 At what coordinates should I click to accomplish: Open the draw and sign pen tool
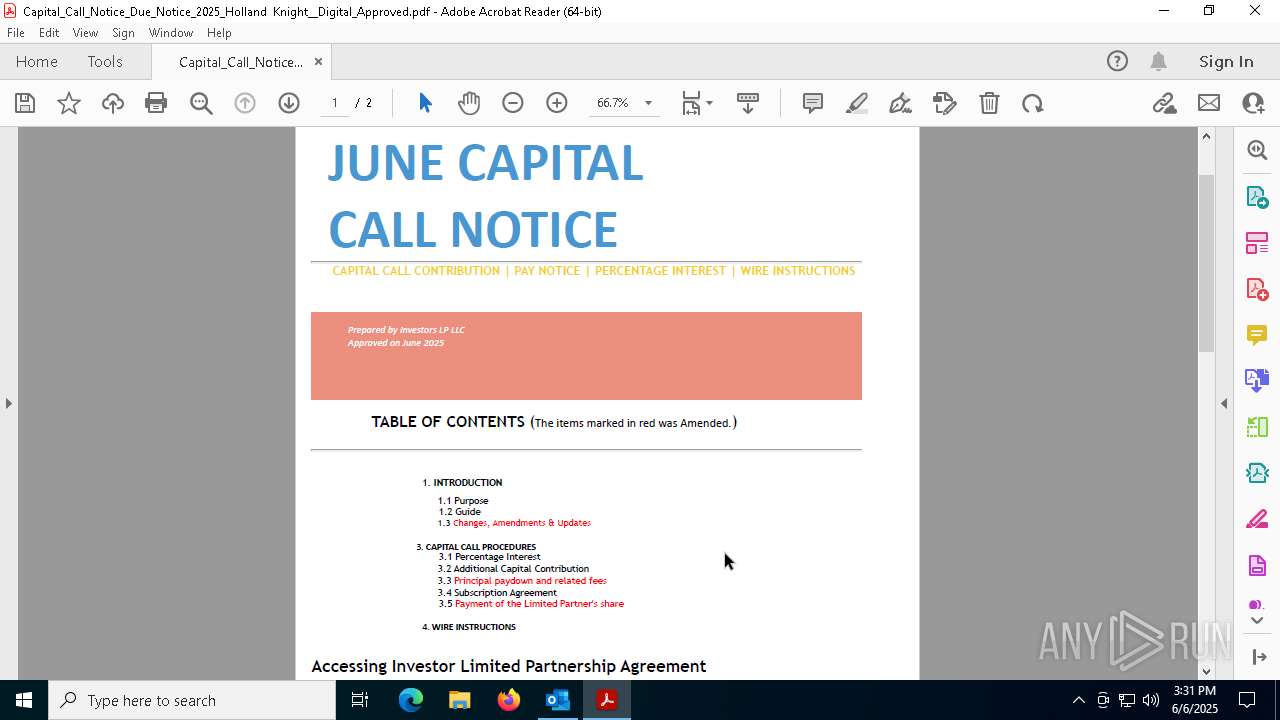coord(901,103)
